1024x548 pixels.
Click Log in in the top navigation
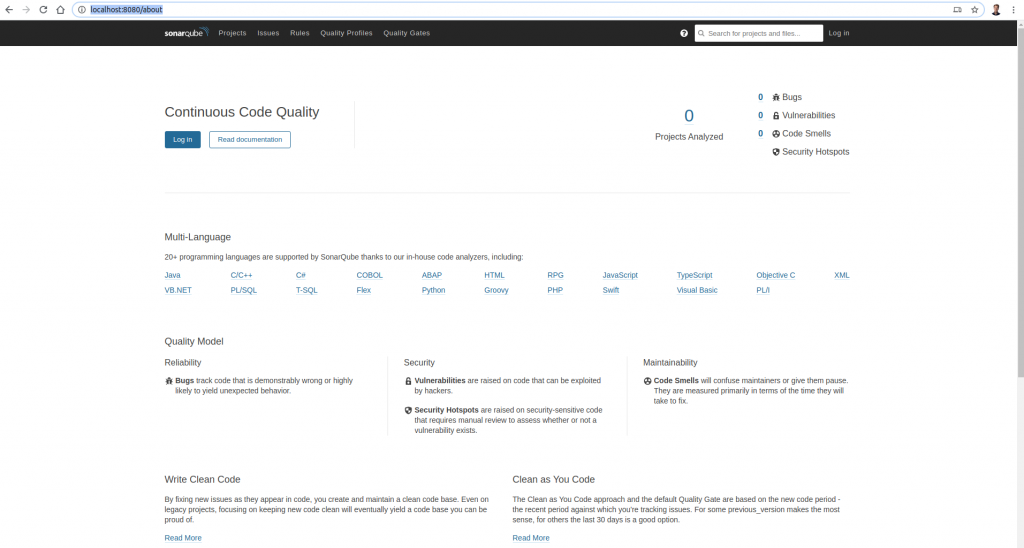(x=839, y=33)
